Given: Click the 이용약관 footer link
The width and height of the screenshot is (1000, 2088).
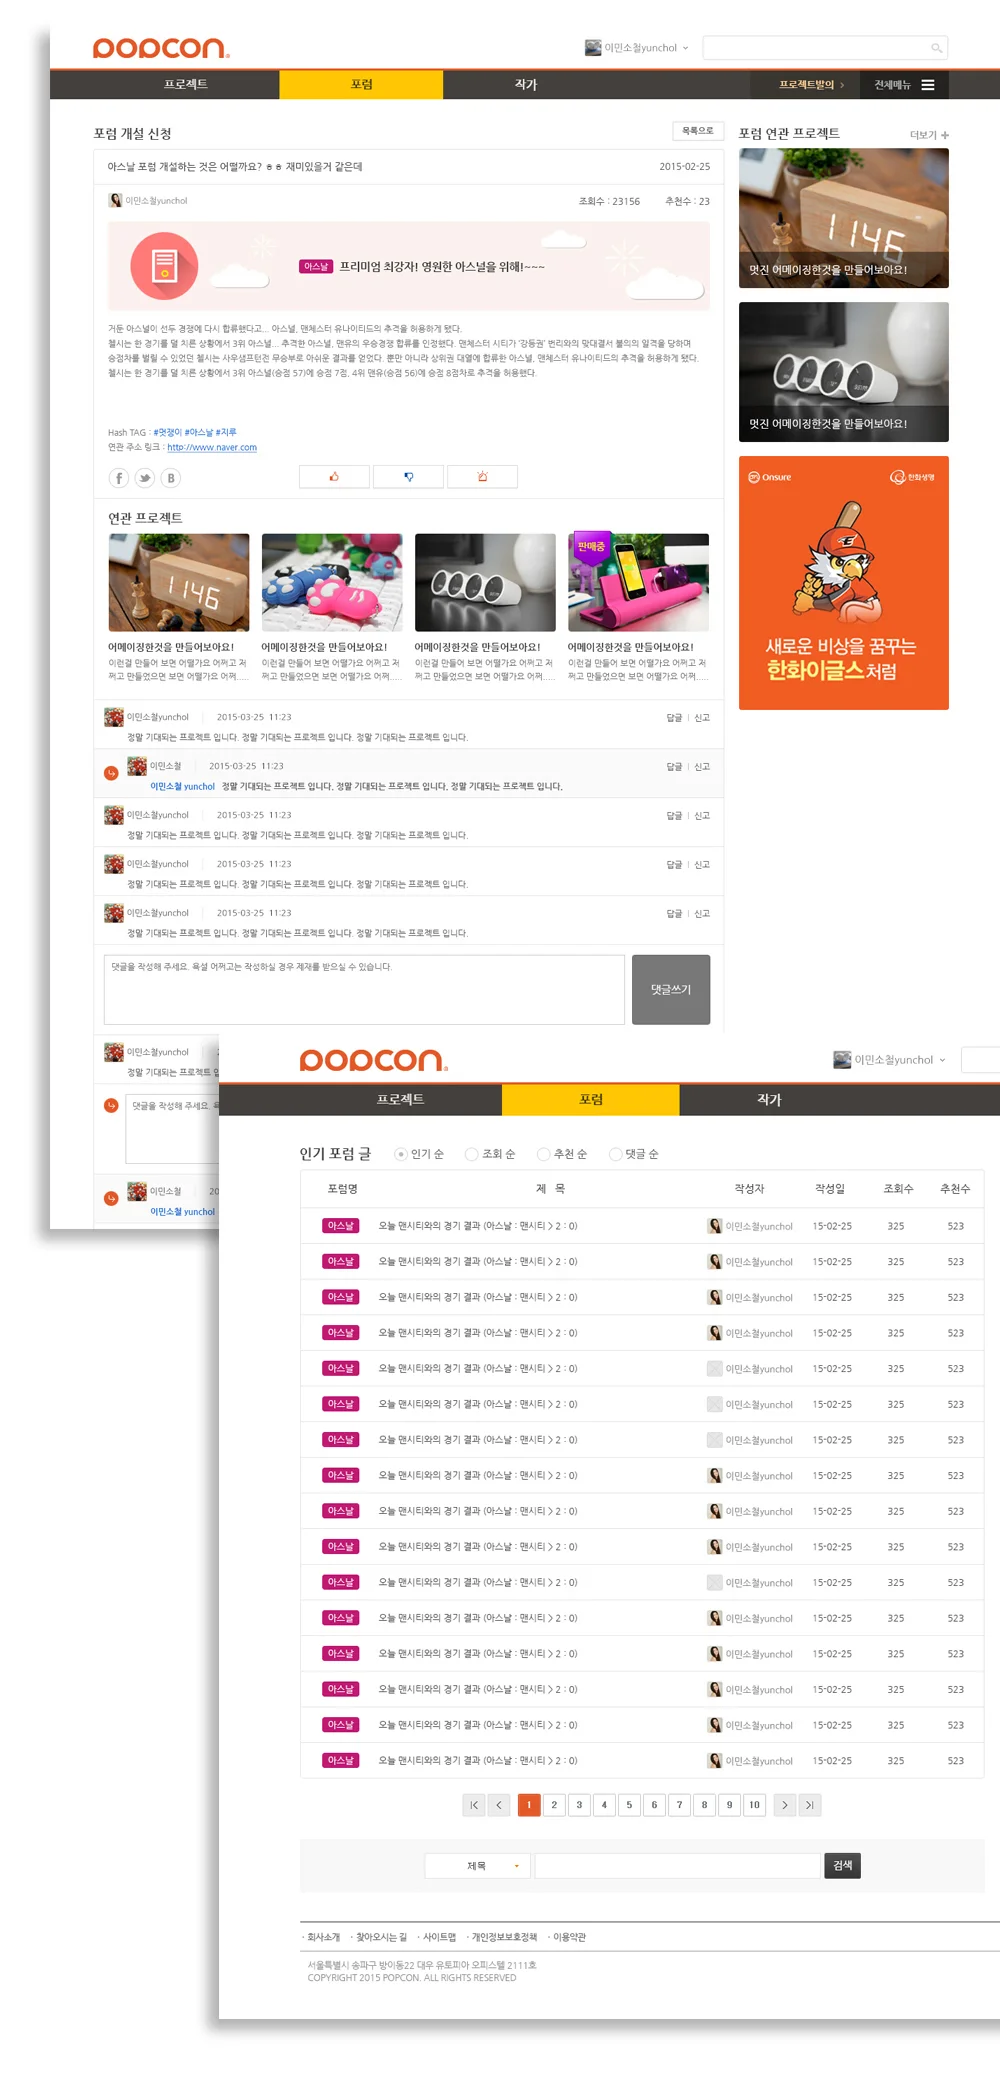Looking at the screenshot, I should (569, 1937).
